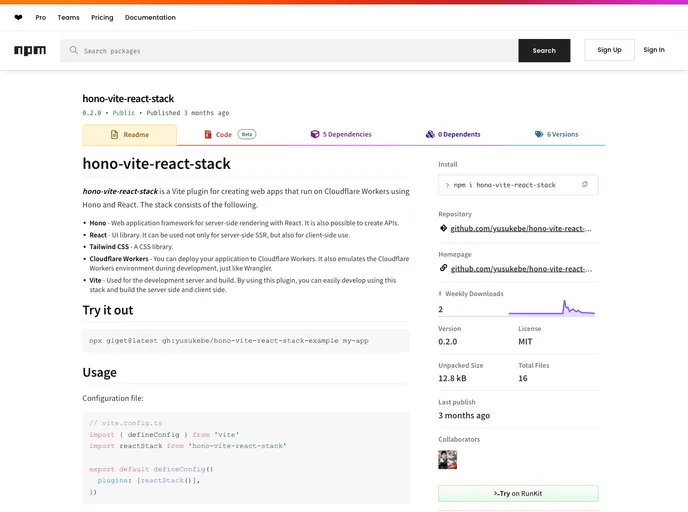Click the magnifier icon in search bar
Viewport: 688px width, 512px height.
point(74,50)
